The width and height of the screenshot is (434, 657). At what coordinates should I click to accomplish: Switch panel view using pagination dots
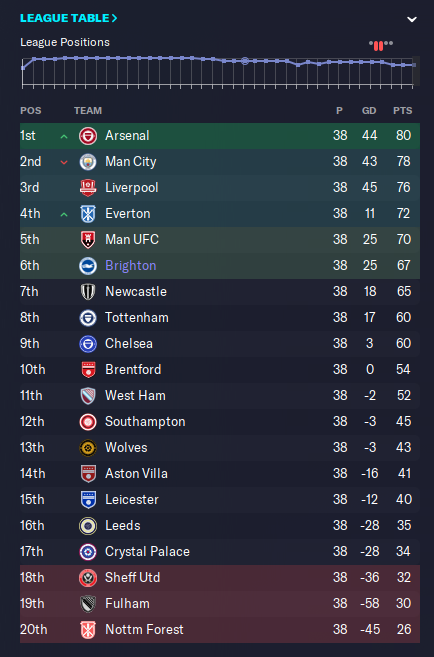click(381, 45)
